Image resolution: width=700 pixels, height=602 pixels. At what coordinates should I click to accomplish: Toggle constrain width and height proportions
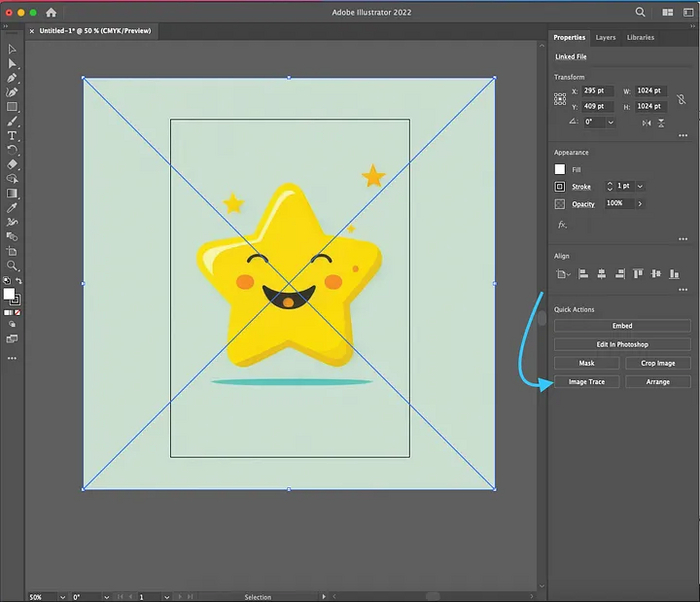pyautogui.click(x=683, y=98)
